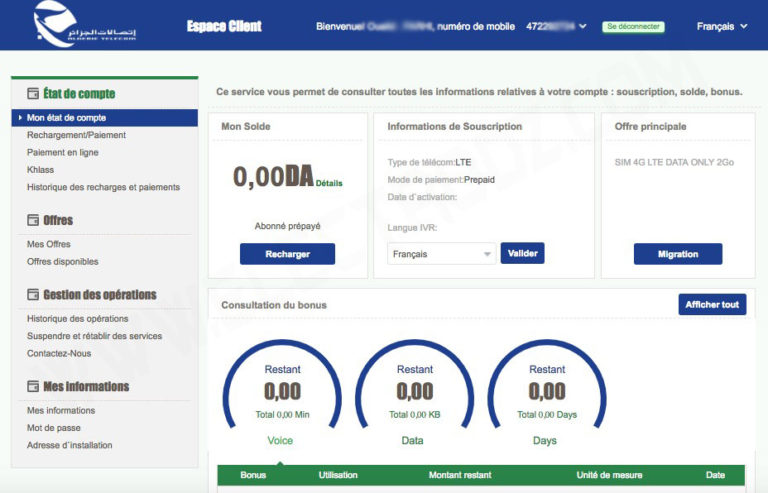The image size is (768, 493).
Task: Open Historique des opérations in sidebar
Action: [x=77, y=319]
